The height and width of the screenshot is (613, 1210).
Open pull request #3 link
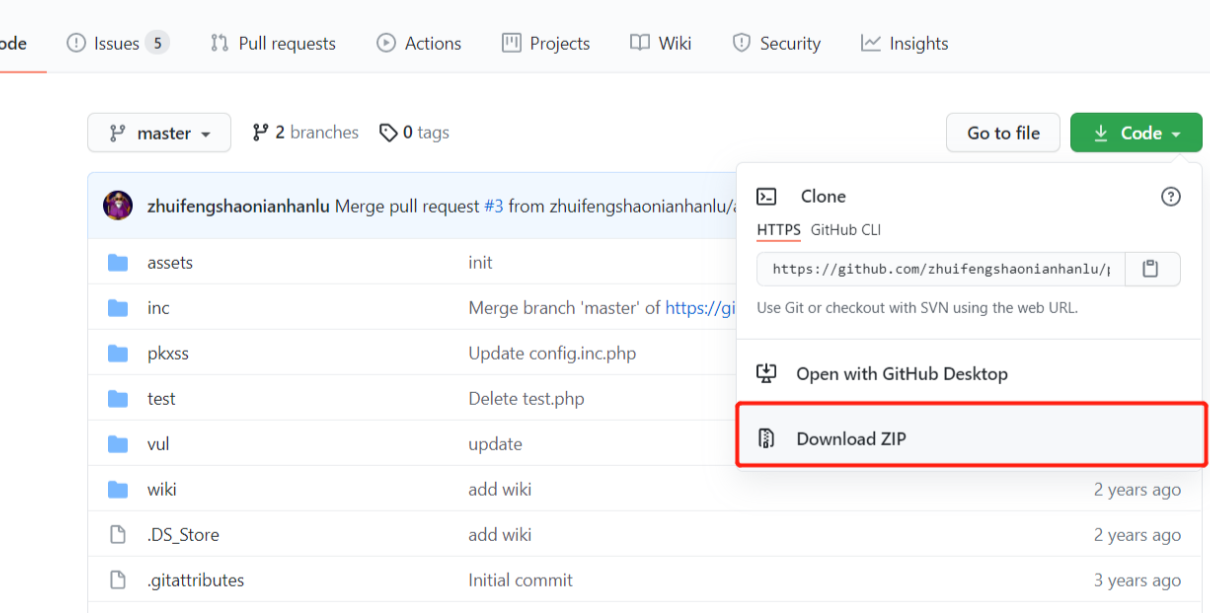coord(494,207)
